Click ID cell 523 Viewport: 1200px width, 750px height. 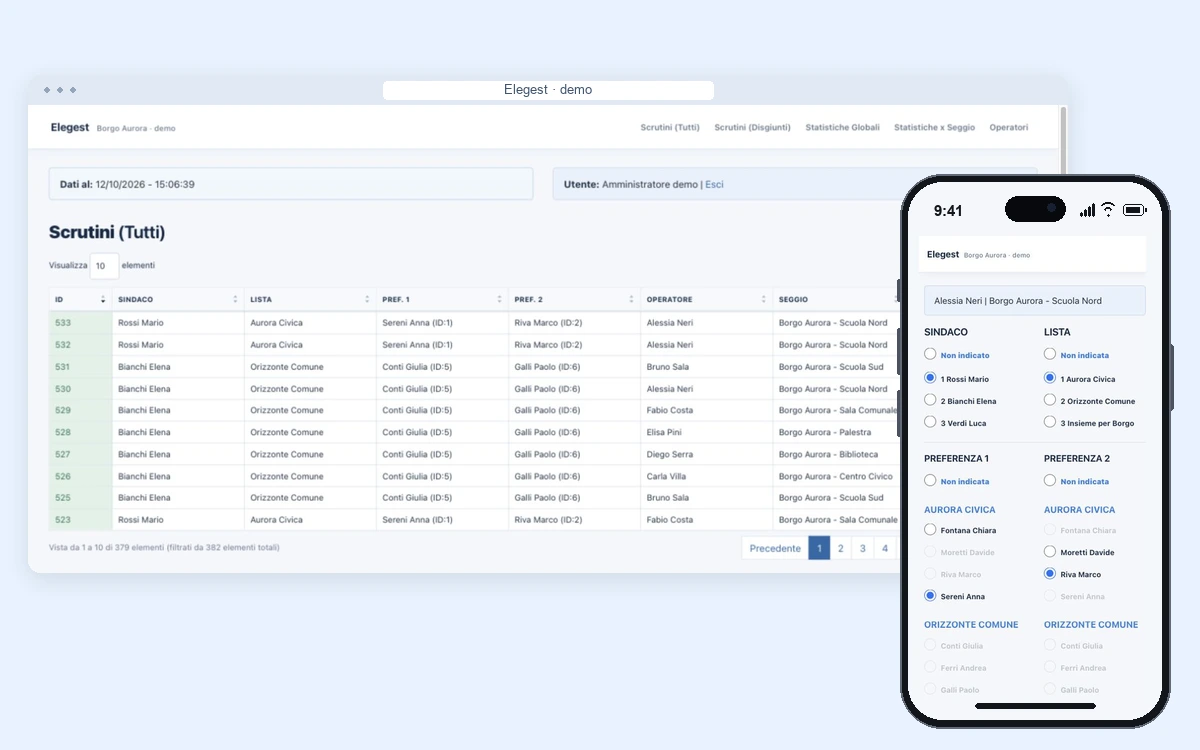[x=81, y=520]
